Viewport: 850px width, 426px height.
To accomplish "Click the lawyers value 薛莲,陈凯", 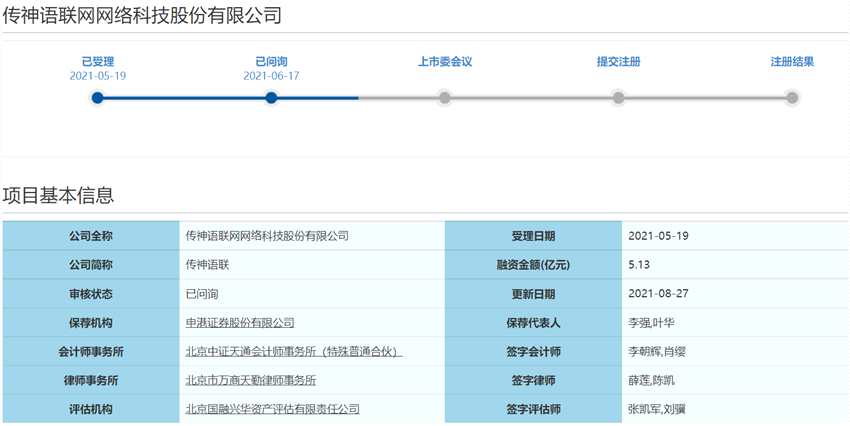I will (651, 380).
